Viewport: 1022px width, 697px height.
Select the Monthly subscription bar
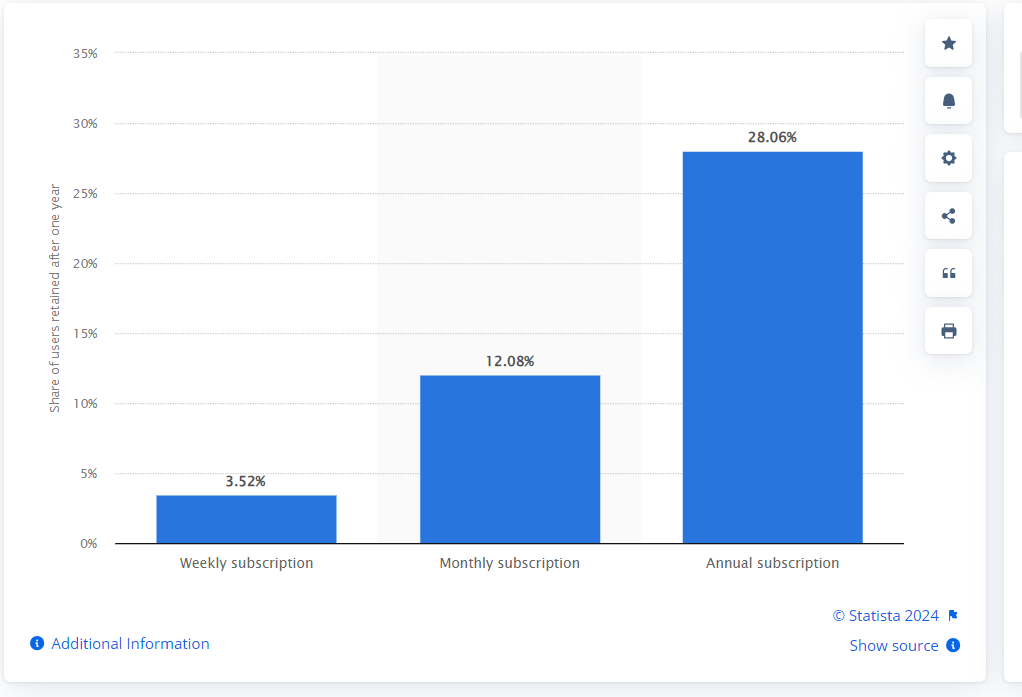[510, 459]
